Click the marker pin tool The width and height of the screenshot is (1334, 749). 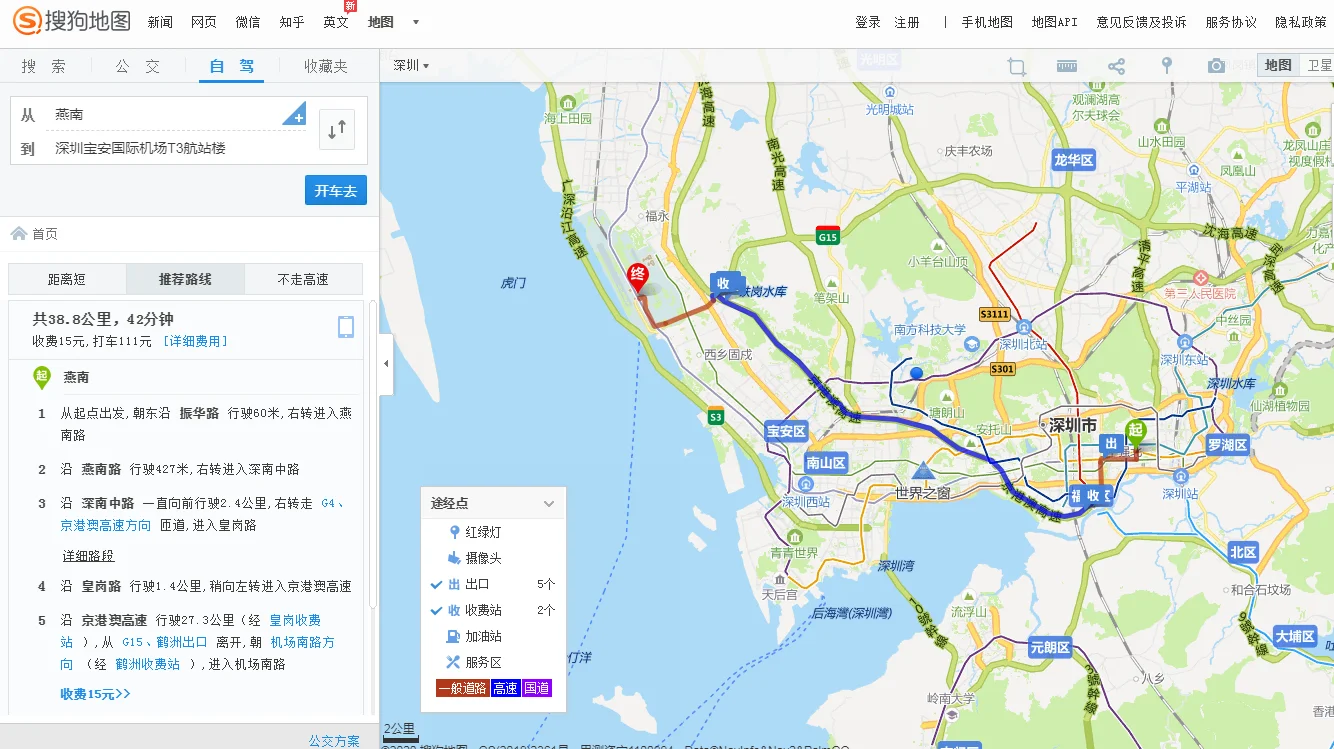(1166, 64)
